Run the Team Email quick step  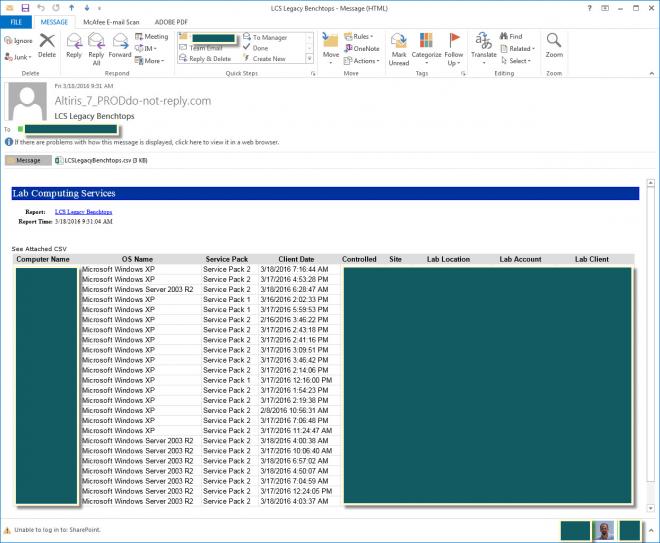pyautogui.click(x=201, y=48)
